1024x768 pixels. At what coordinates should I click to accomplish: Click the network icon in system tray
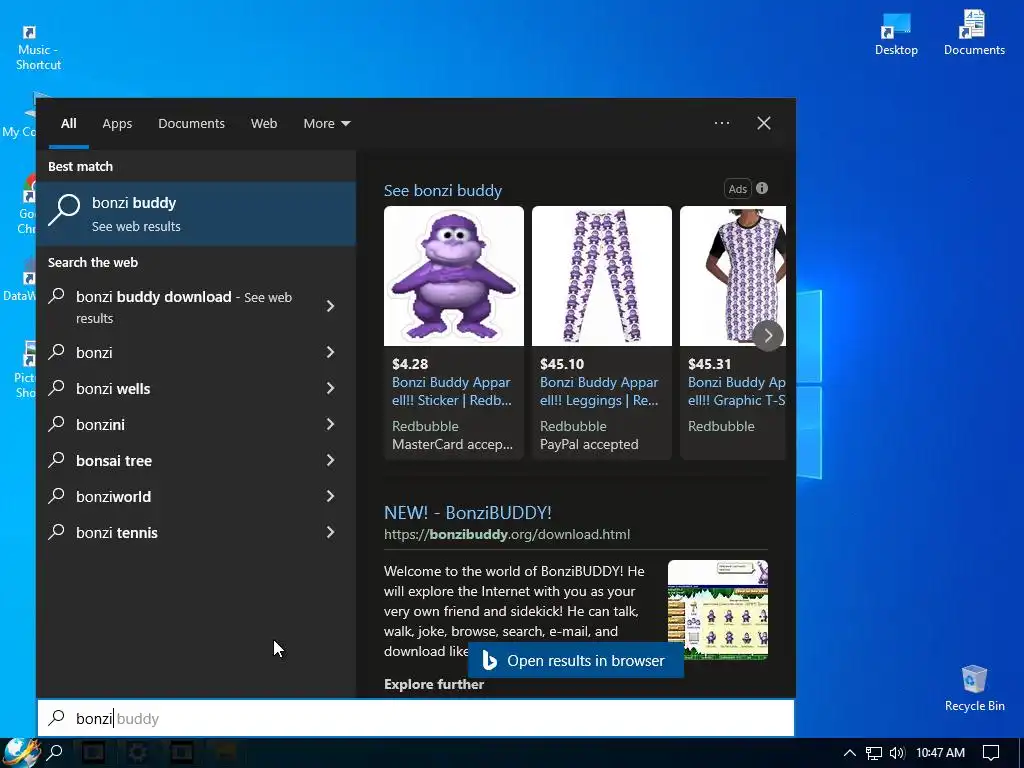point(873,753)
